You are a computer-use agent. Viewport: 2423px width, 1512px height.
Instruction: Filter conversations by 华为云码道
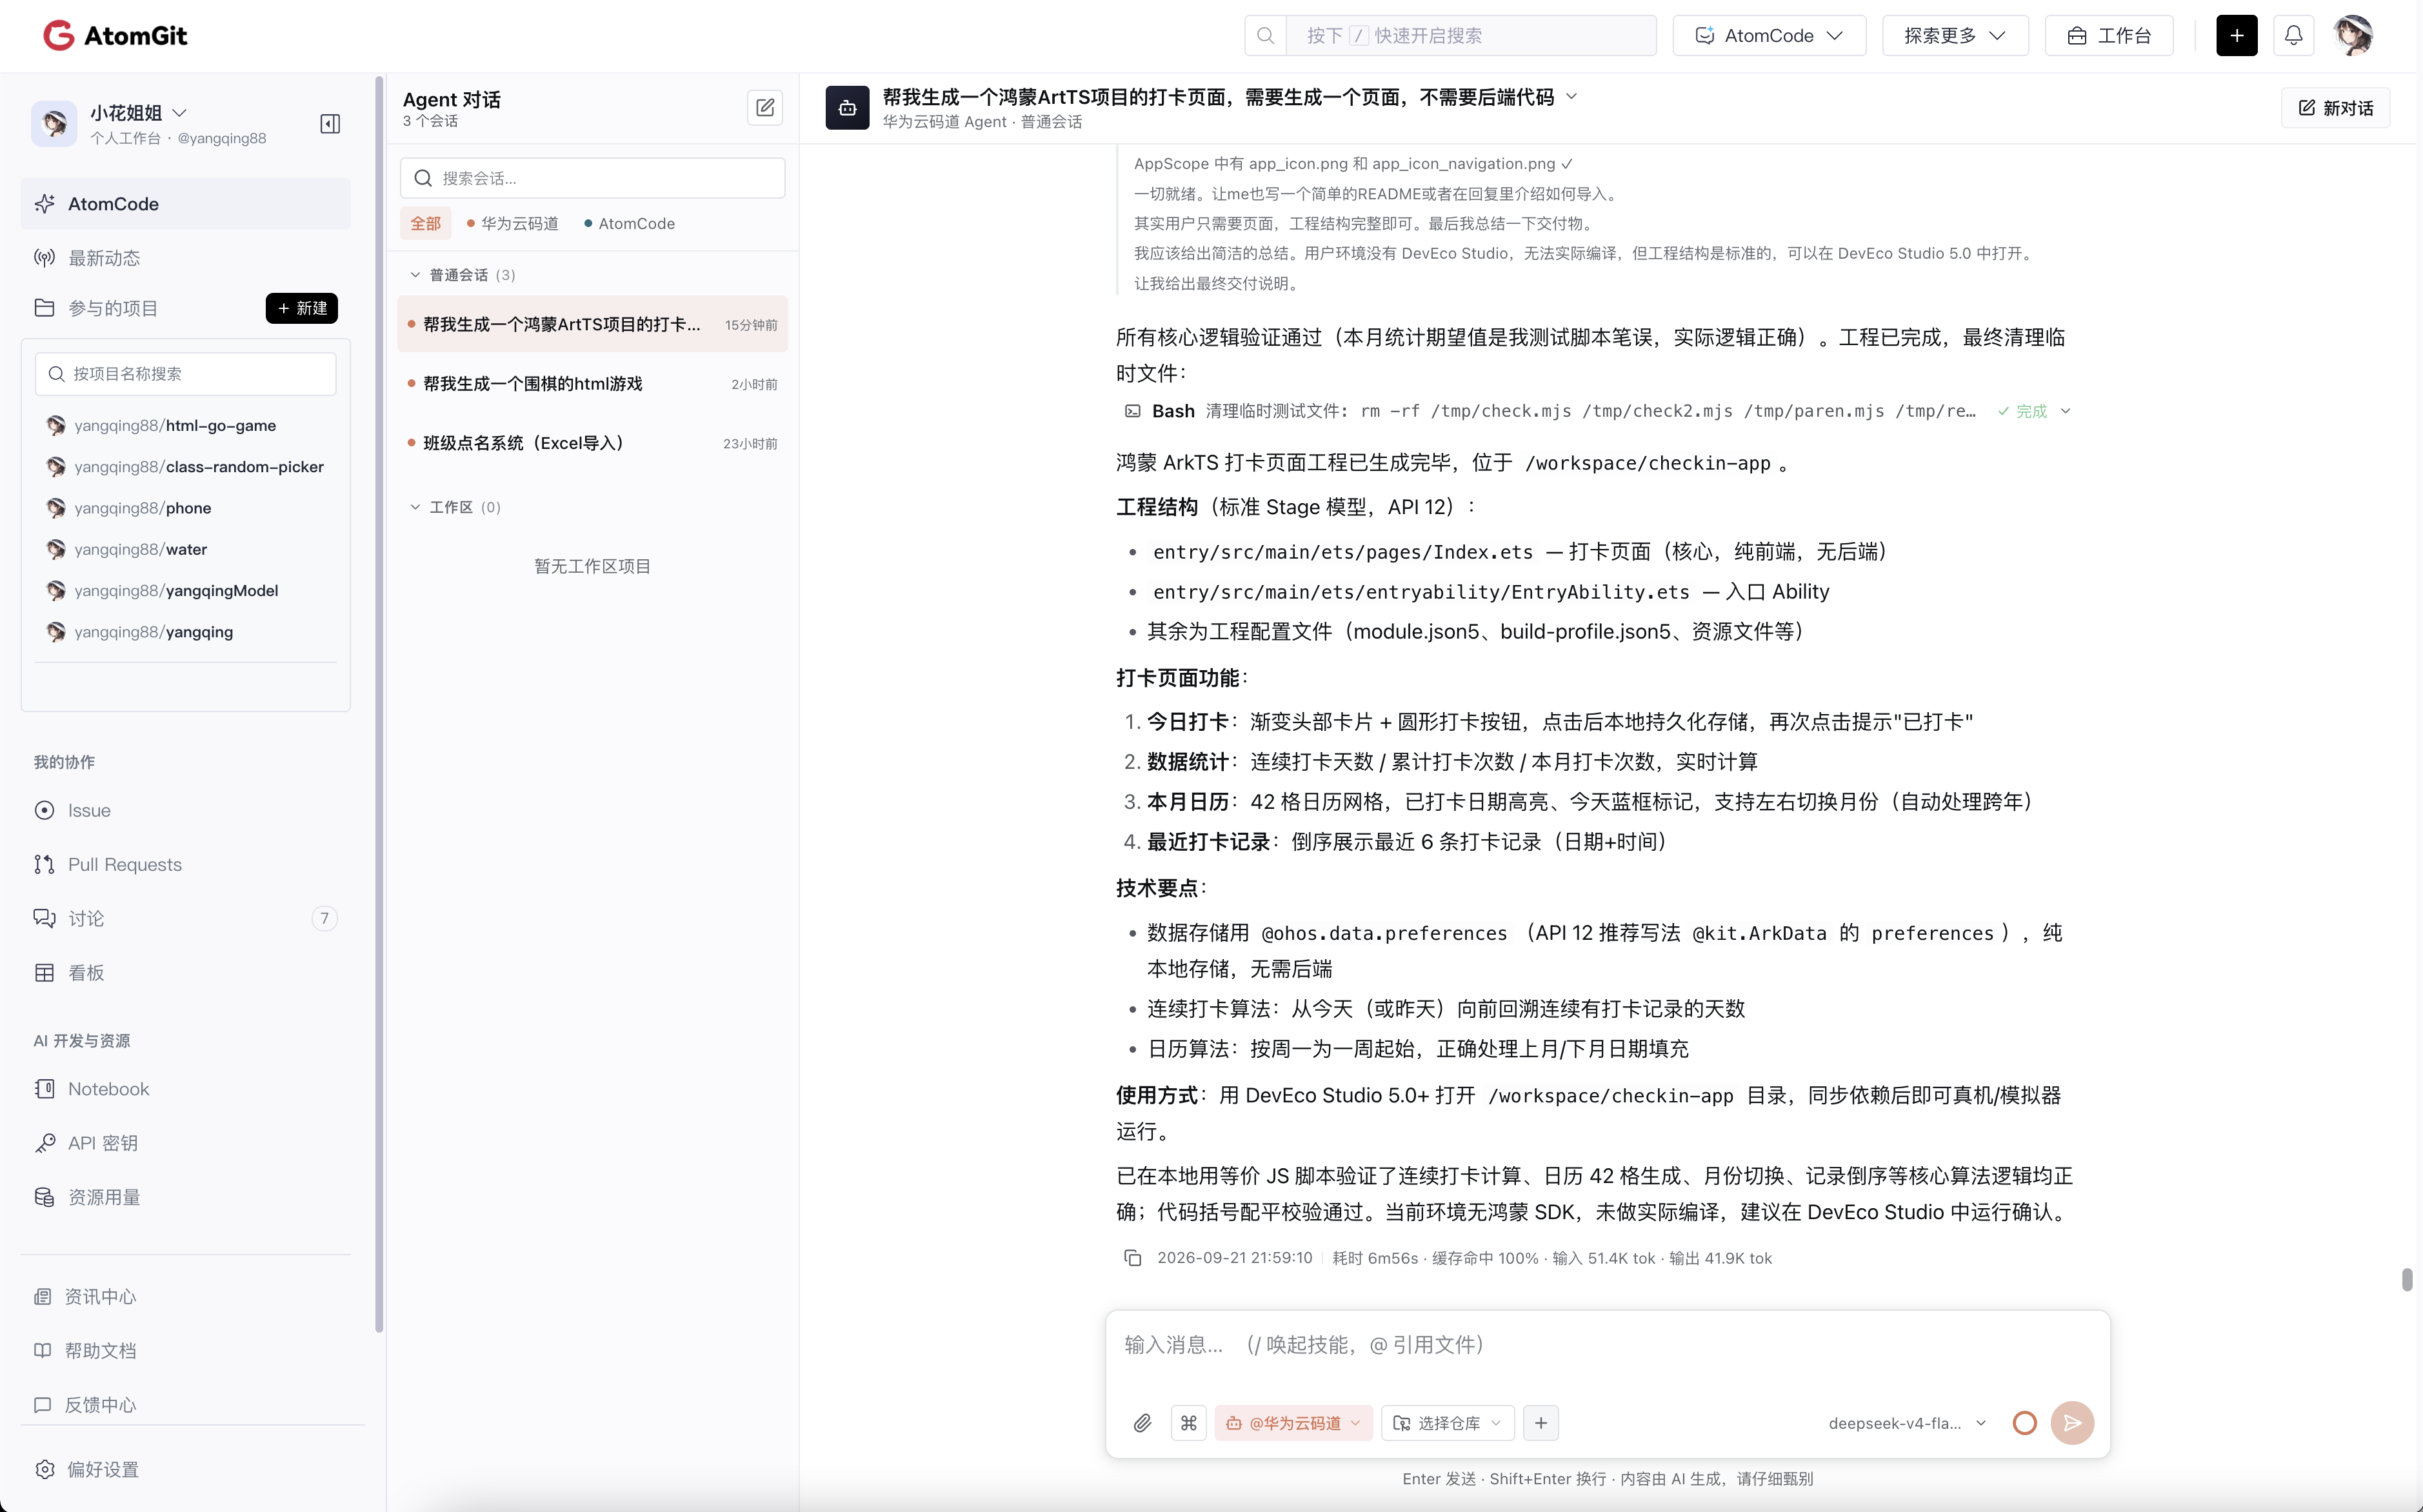pyautogui.click(x=512, y=223)
